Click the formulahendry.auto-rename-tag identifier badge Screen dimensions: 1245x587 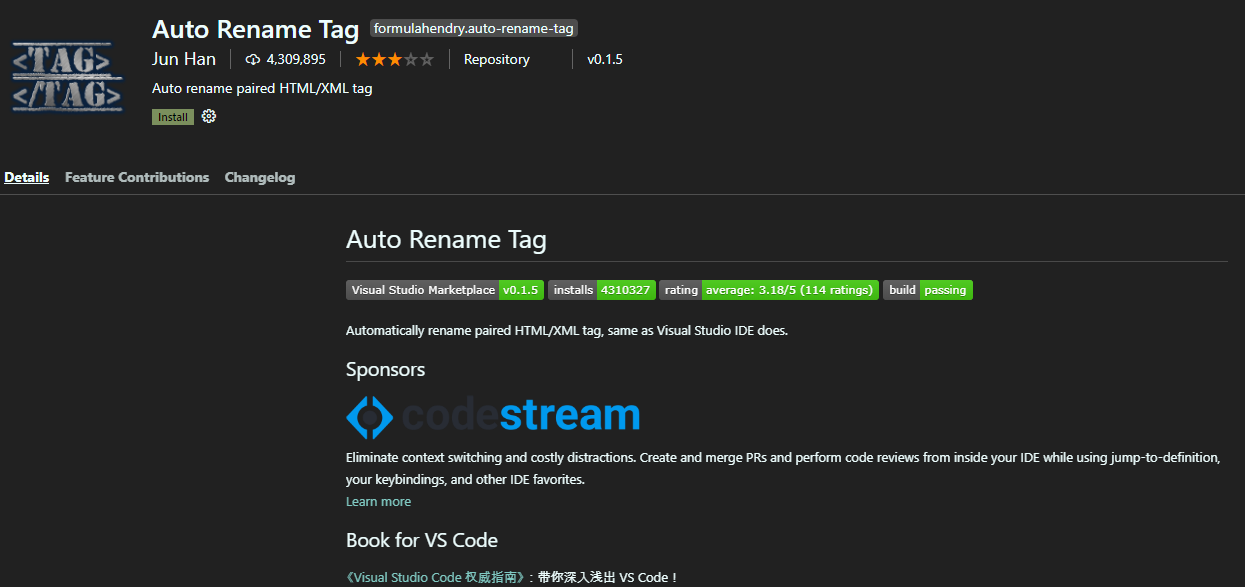coord(474,28)
